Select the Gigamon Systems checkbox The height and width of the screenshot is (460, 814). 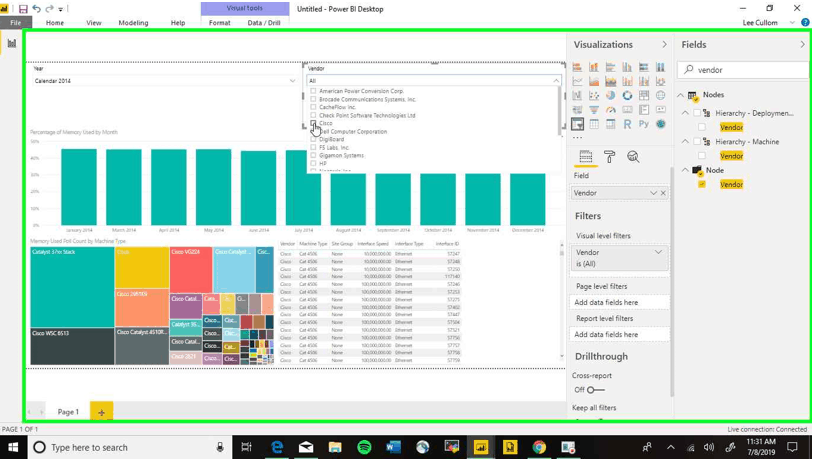click(x=313, y=155)
